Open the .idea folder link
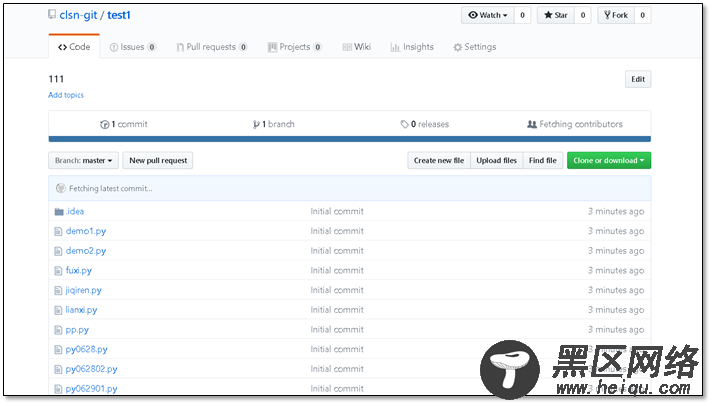712x405 pixels. (75, 212)
